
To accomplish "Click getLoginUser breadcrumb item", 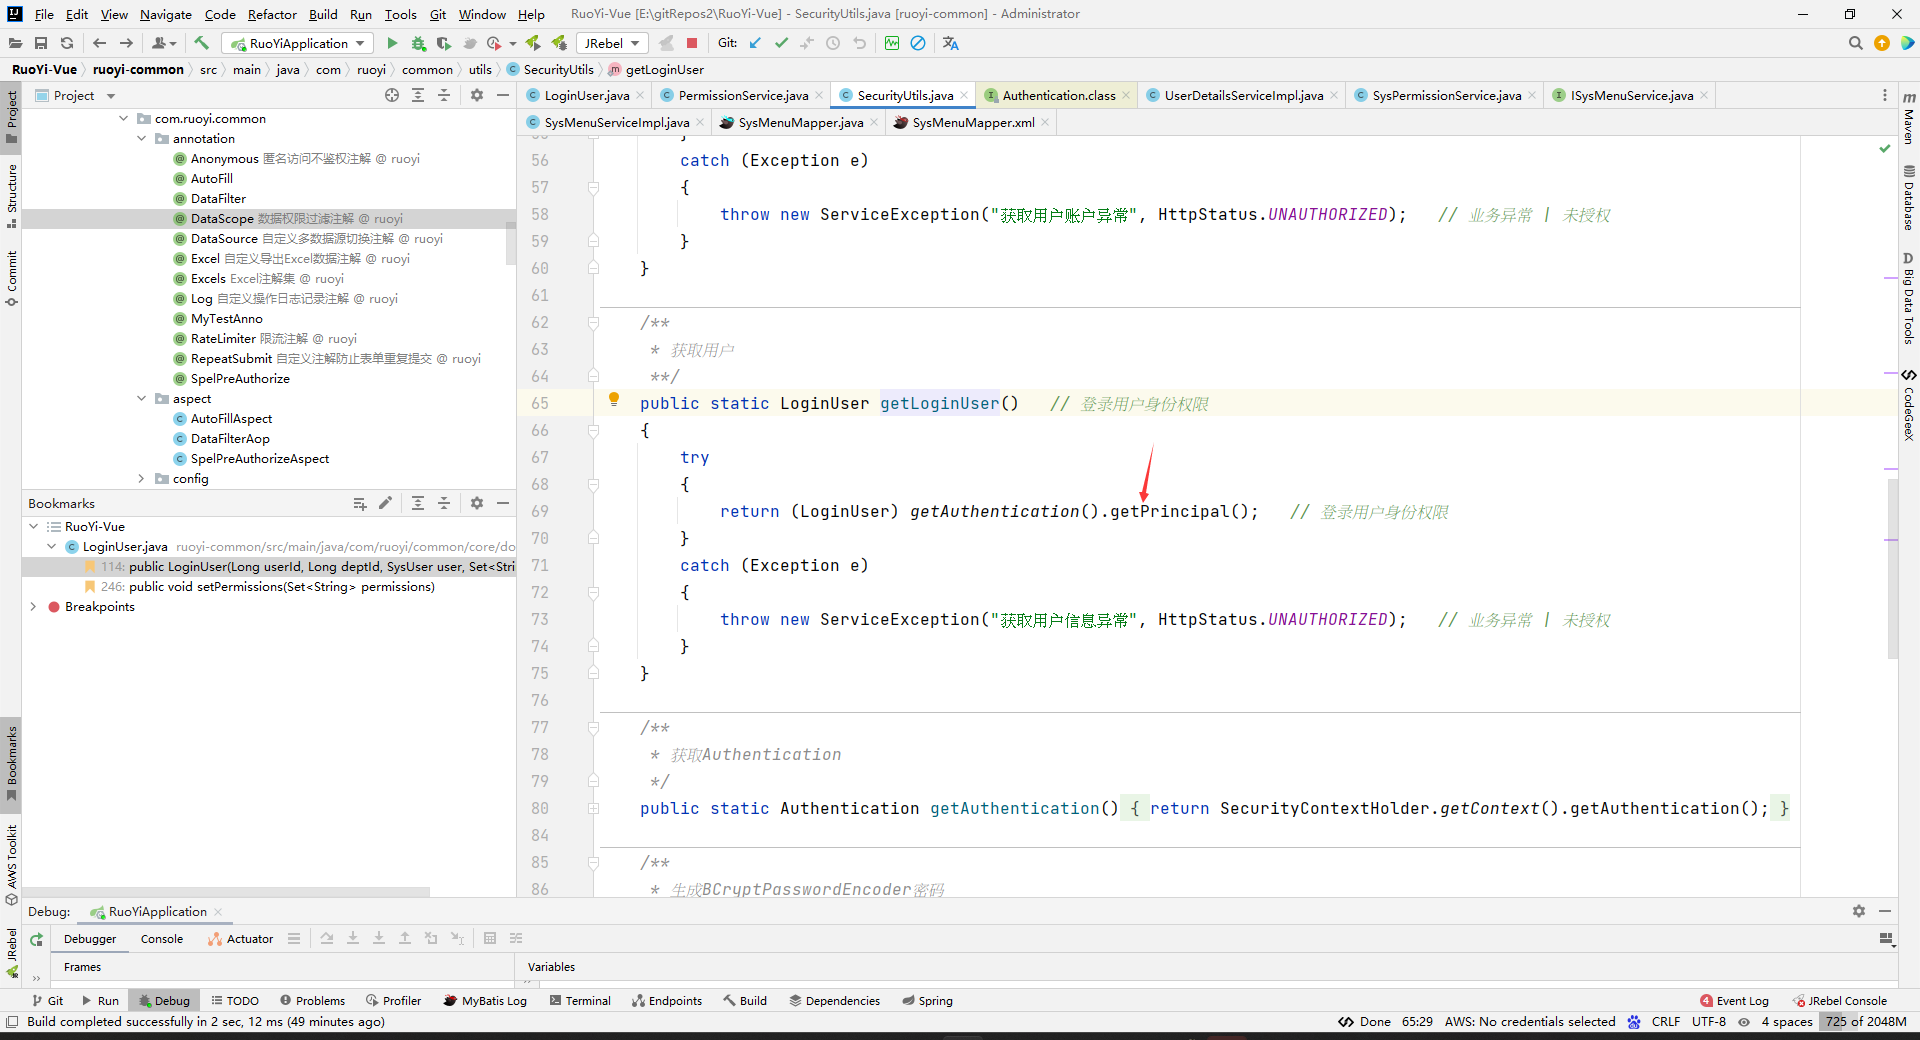I will 664,69.
